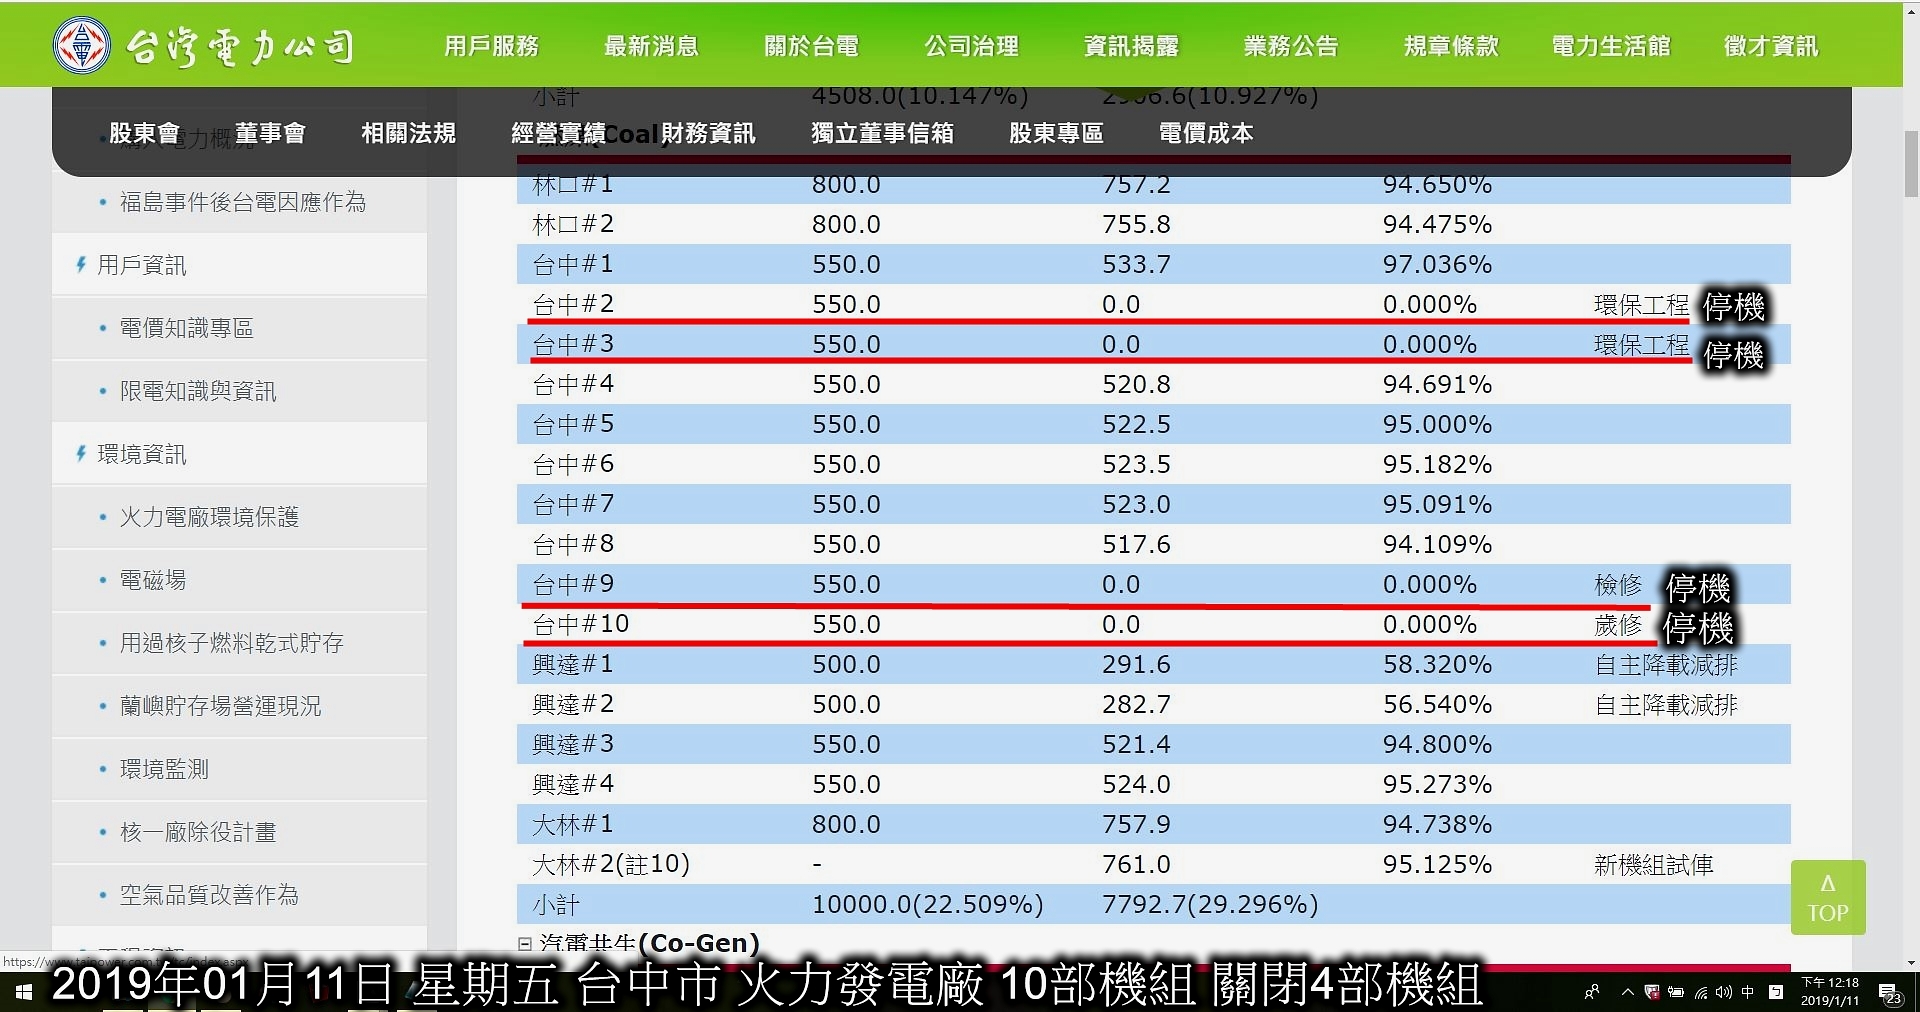Open the Wi-Fi network tray icon

[x=1700, y=992]
